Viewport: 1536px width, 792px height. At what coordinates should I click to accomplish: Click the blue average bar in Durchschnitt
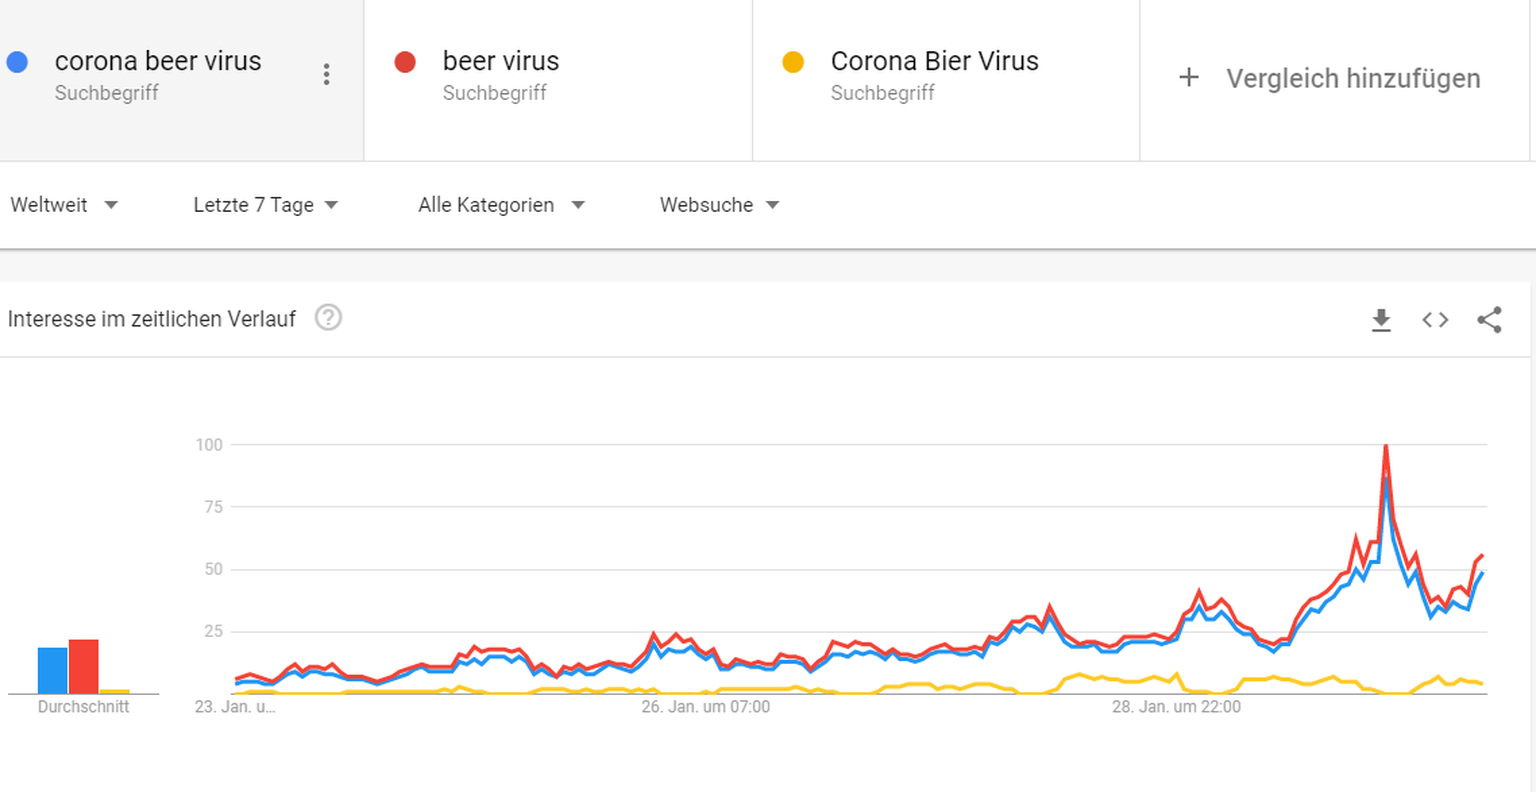[53, 670]
